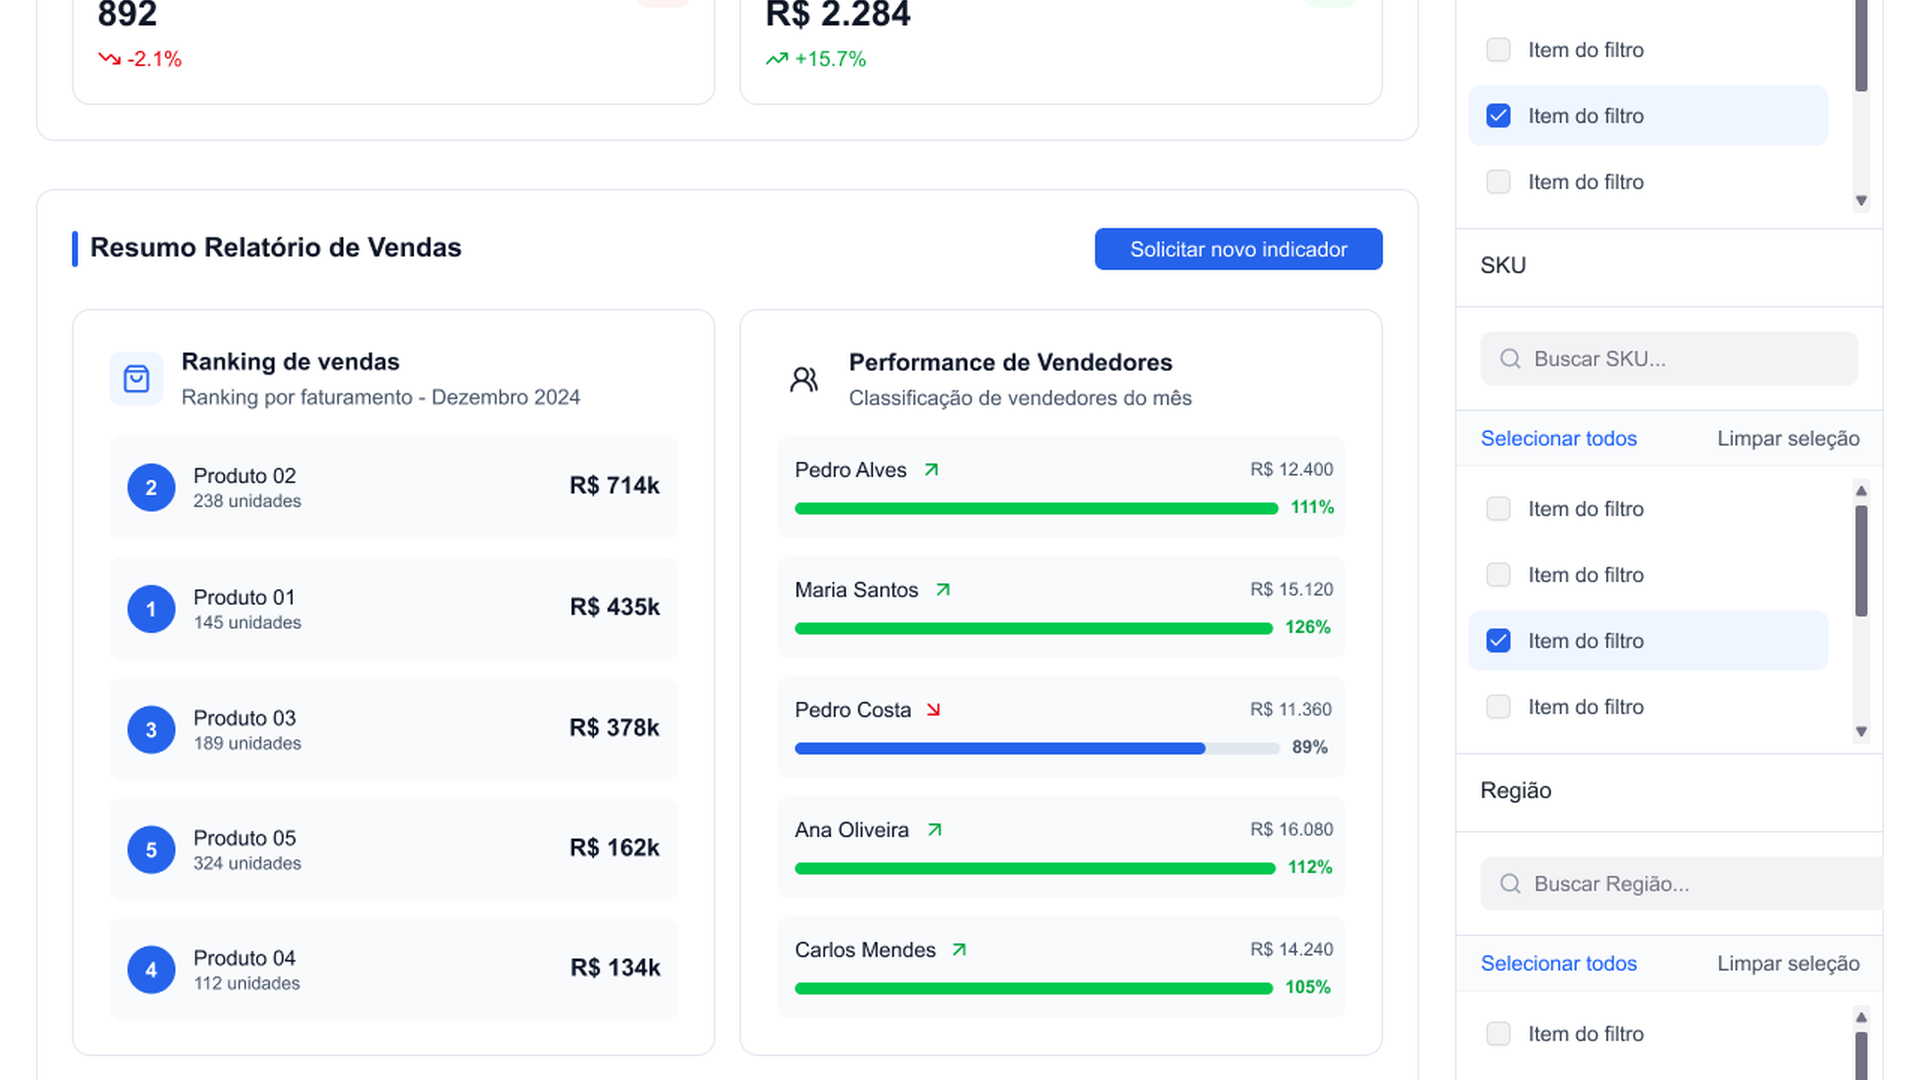Click Pedro Alves 111% progress bar
1920x1080 pixels.
(x=1036, y=509)
